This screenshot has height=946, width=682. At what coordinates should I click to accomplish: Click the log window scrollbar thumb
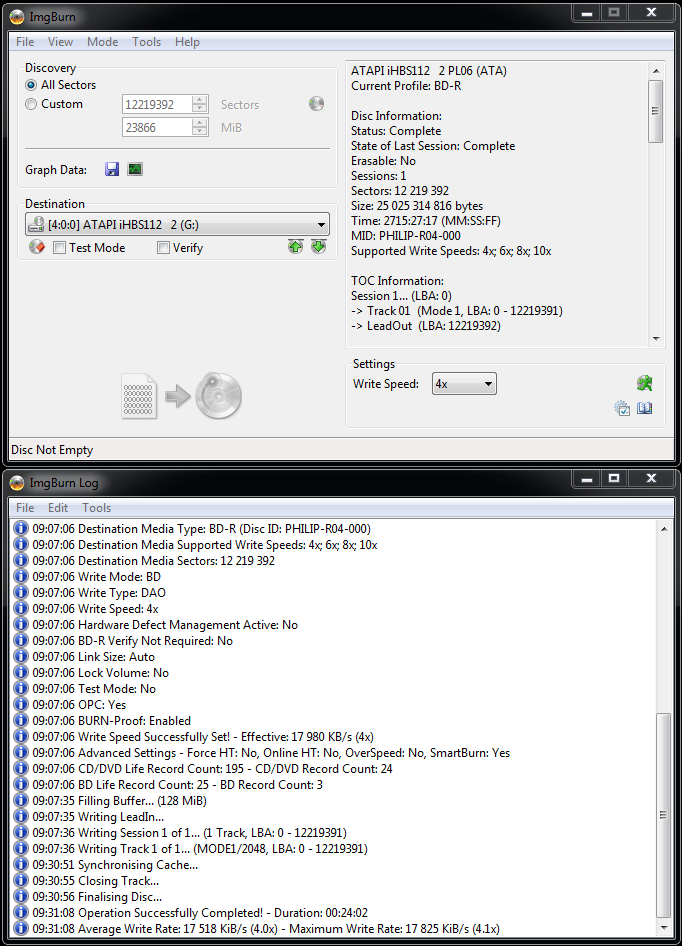(x=663, y=814)
